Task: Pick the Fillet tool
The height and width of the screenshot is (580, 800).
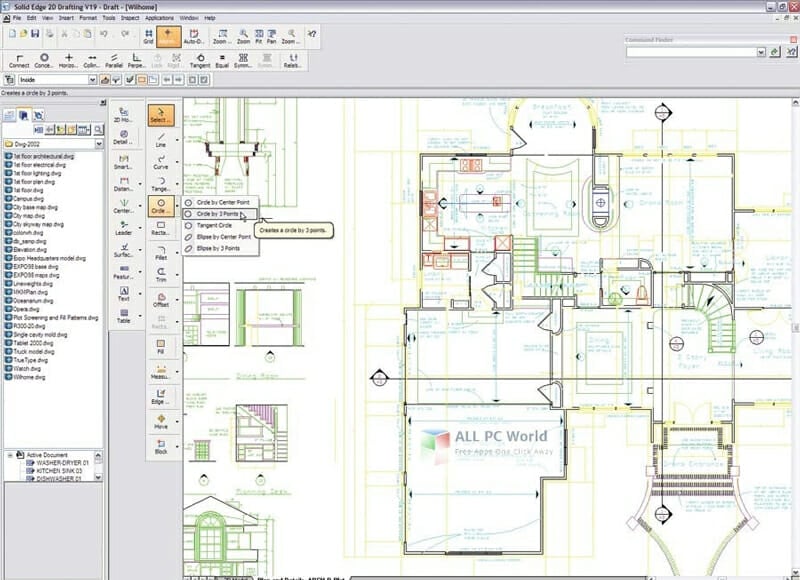Action: 161,253
